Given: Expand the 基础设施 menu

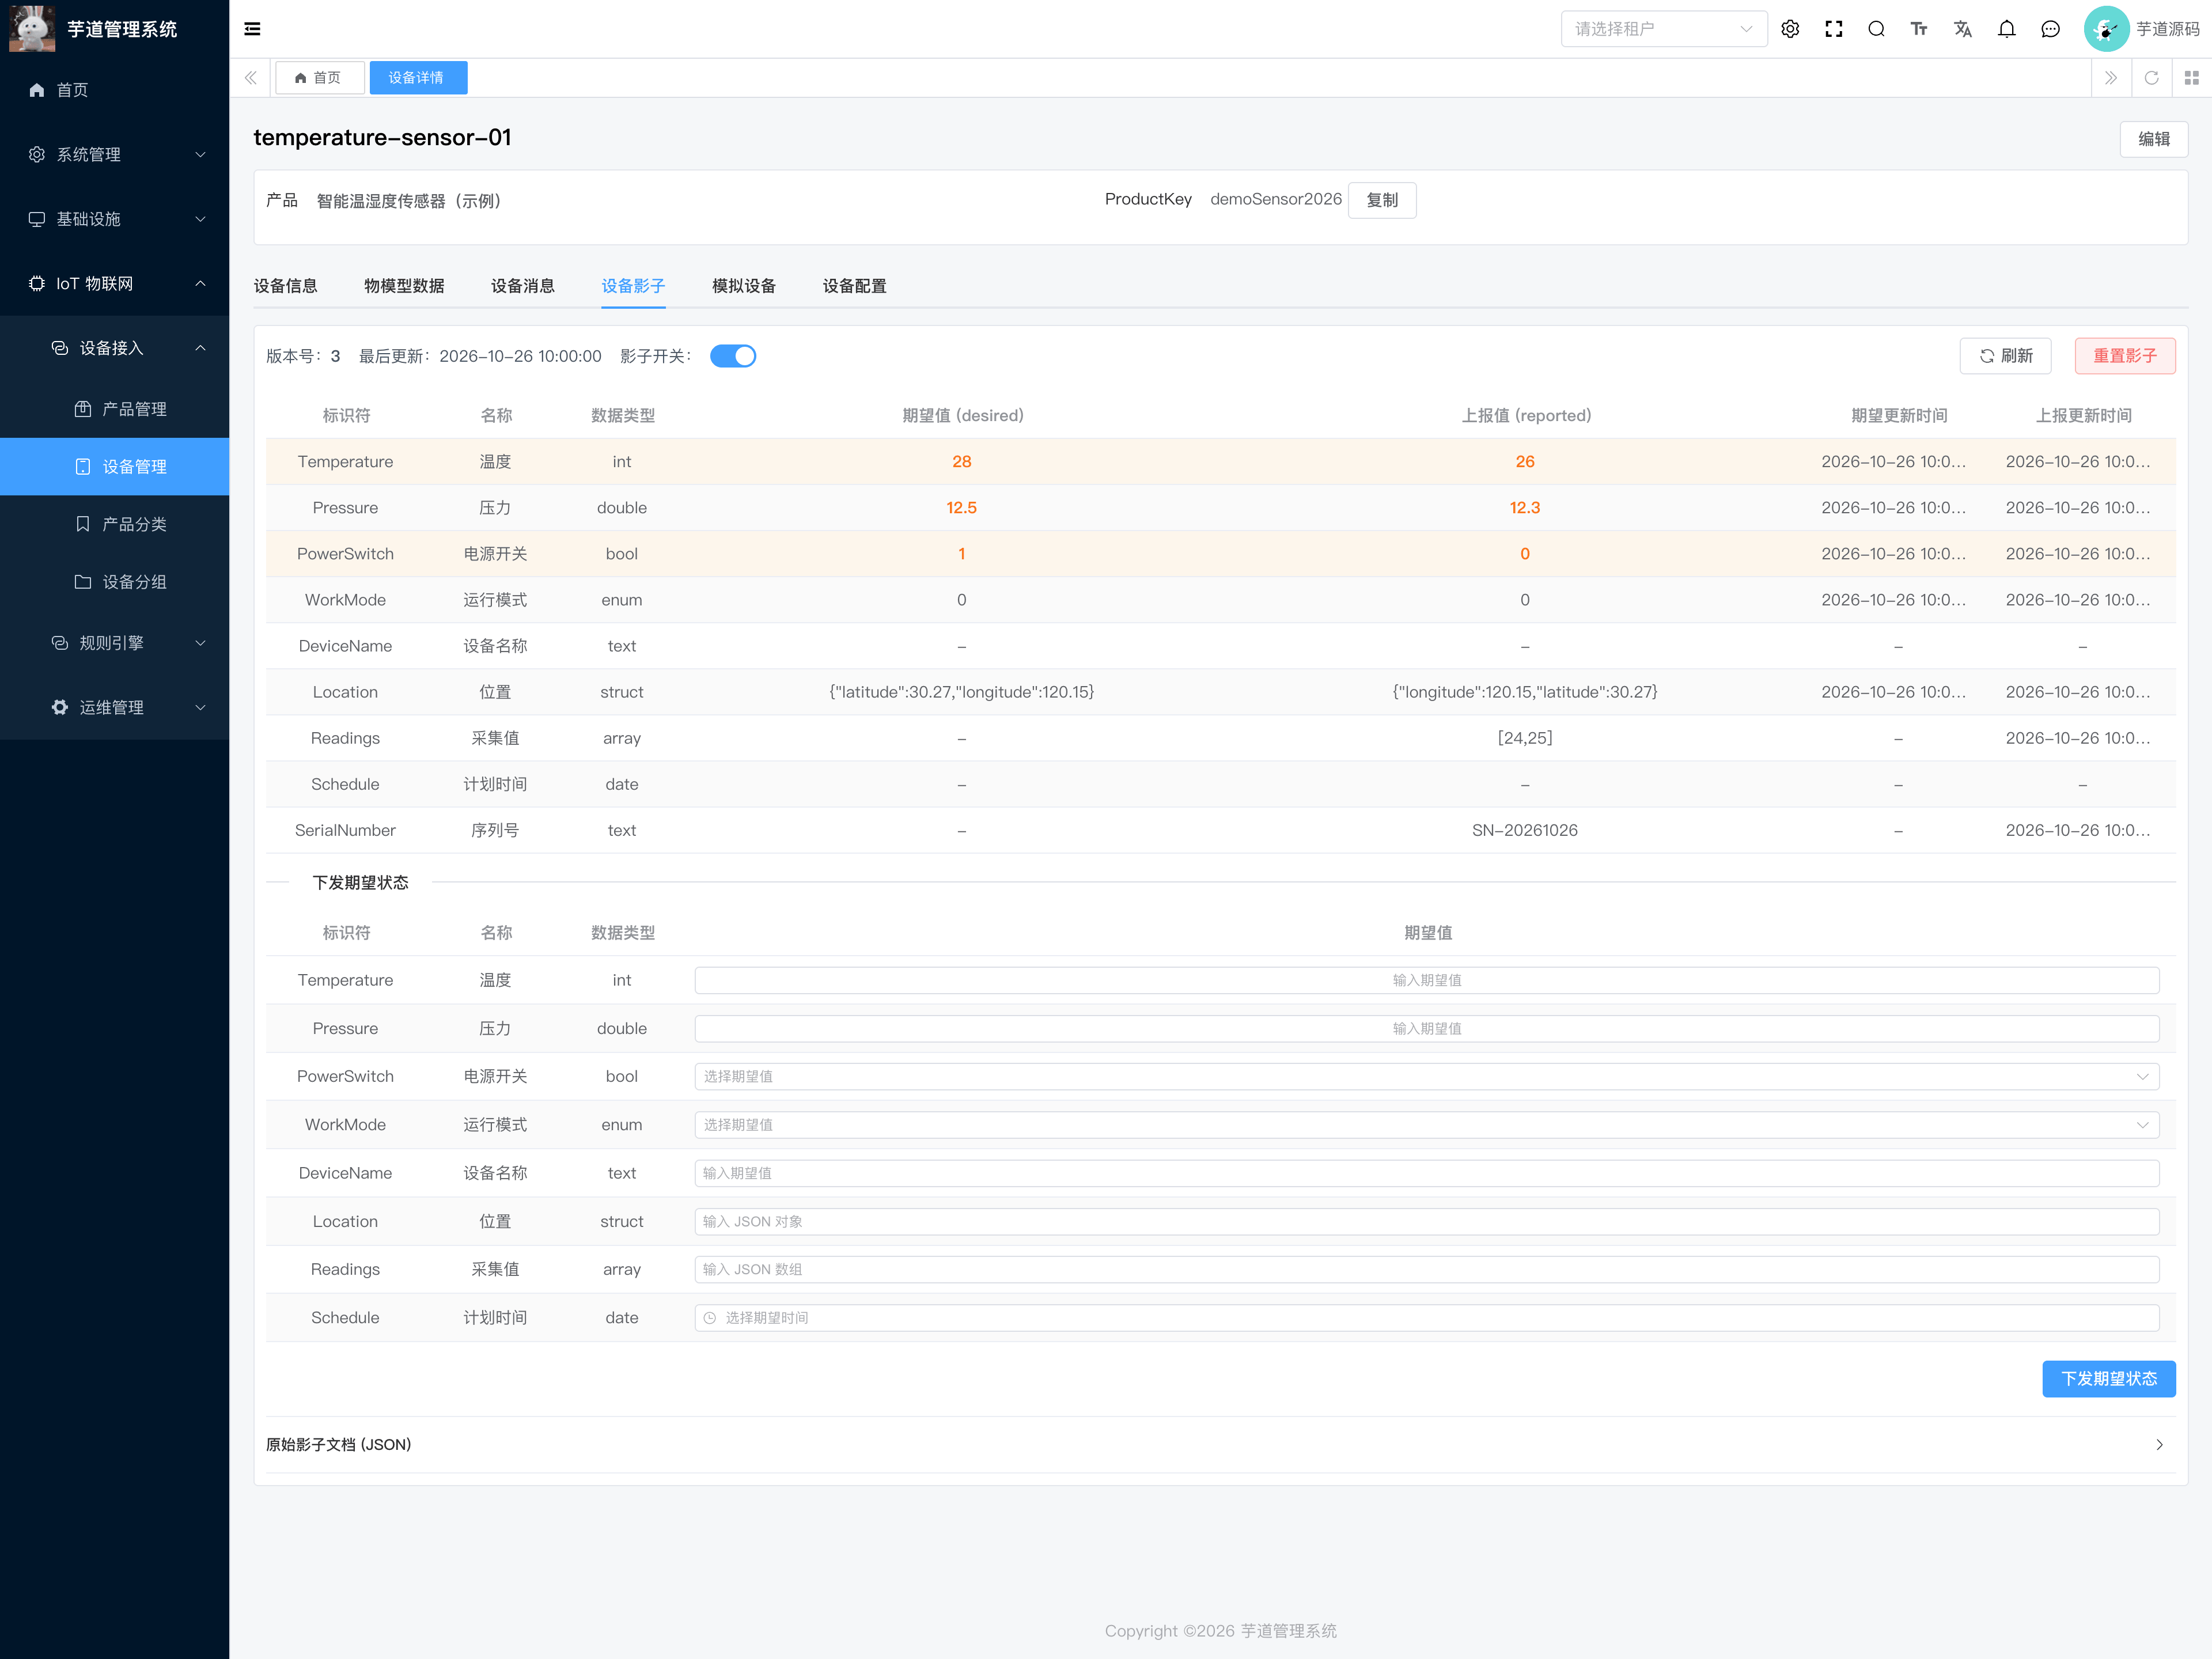Looking at the screenshot, I should [114, 219].
